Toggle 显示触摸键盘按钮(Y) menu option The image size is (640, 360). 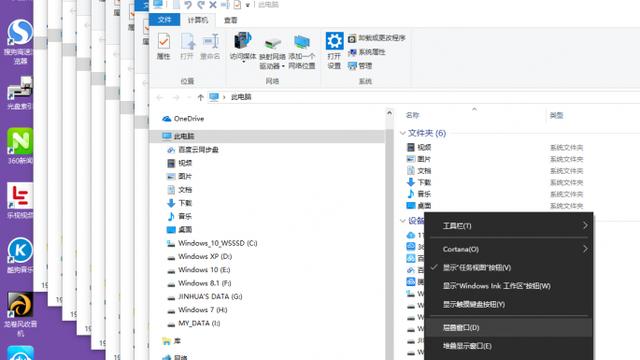click(509, 304)
